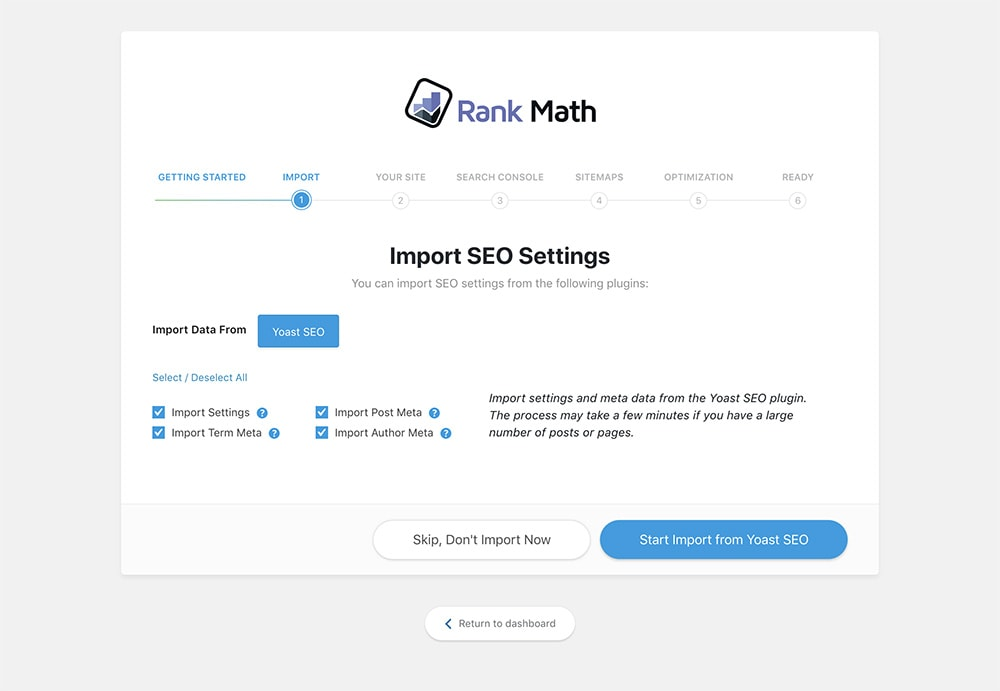
Task: Click step circle number 3
Action: point(500,200)
